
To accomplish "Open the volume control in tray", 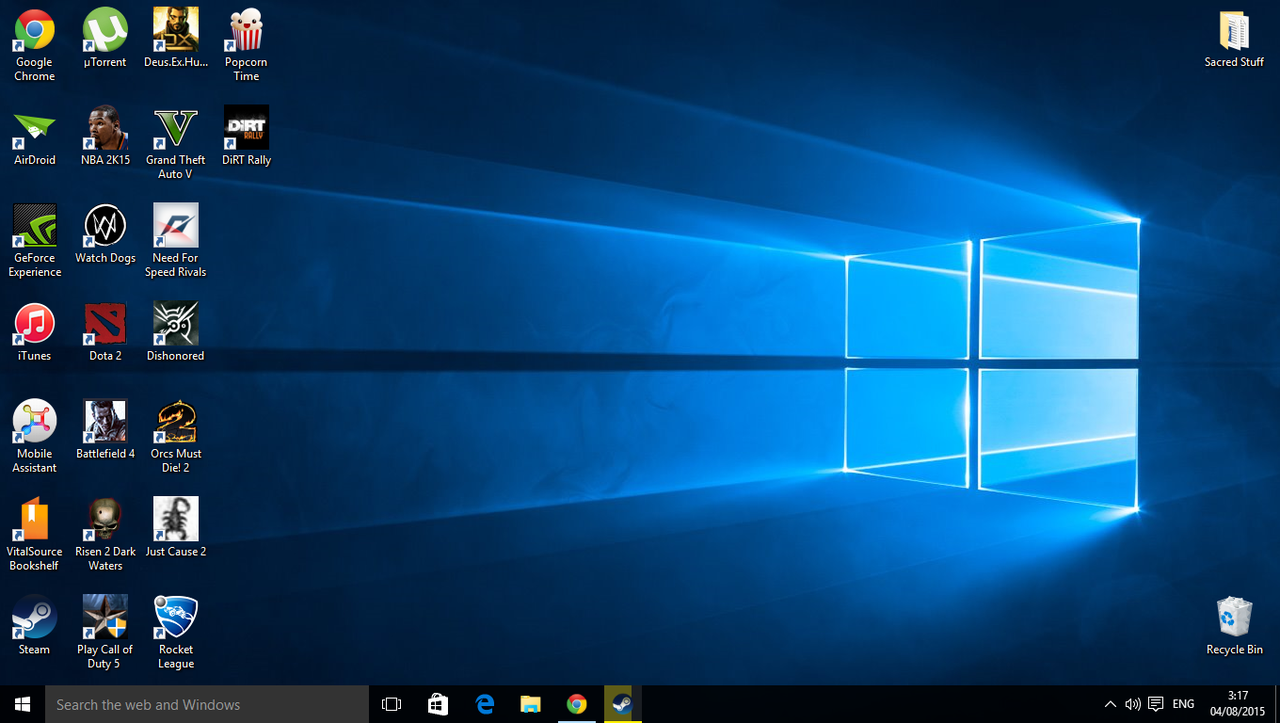I will [x=1133, y=704].
